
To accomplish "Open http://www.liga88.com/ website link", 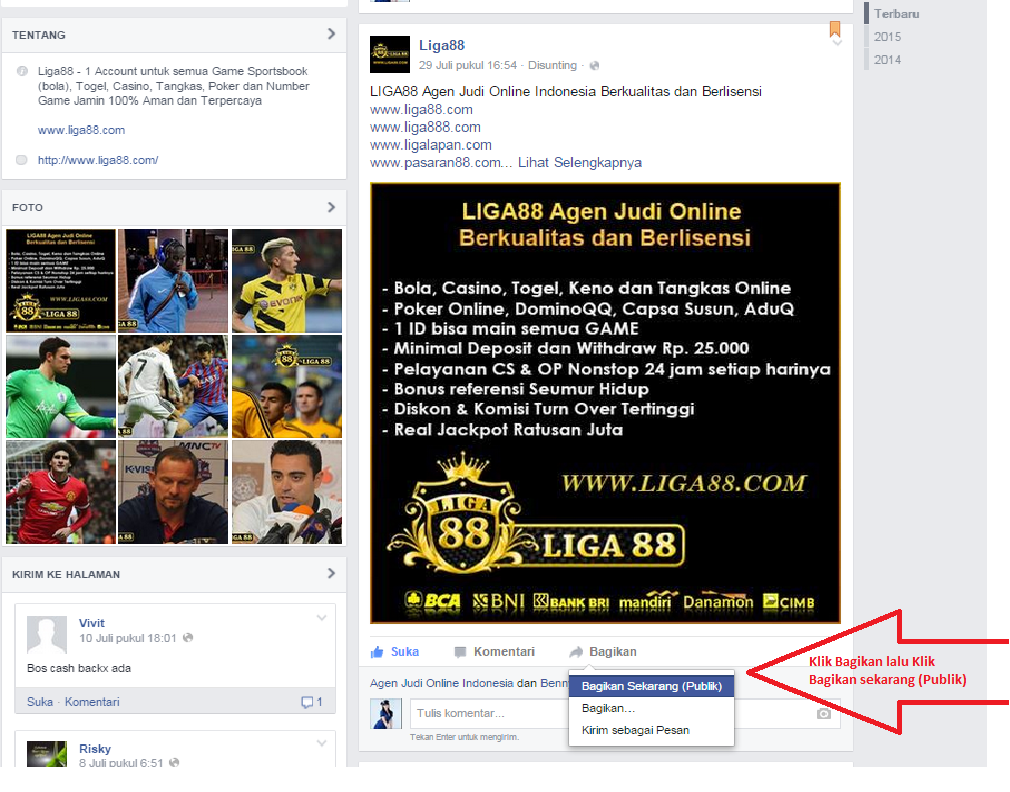I will pyautogui.click(x=97, y=160).
